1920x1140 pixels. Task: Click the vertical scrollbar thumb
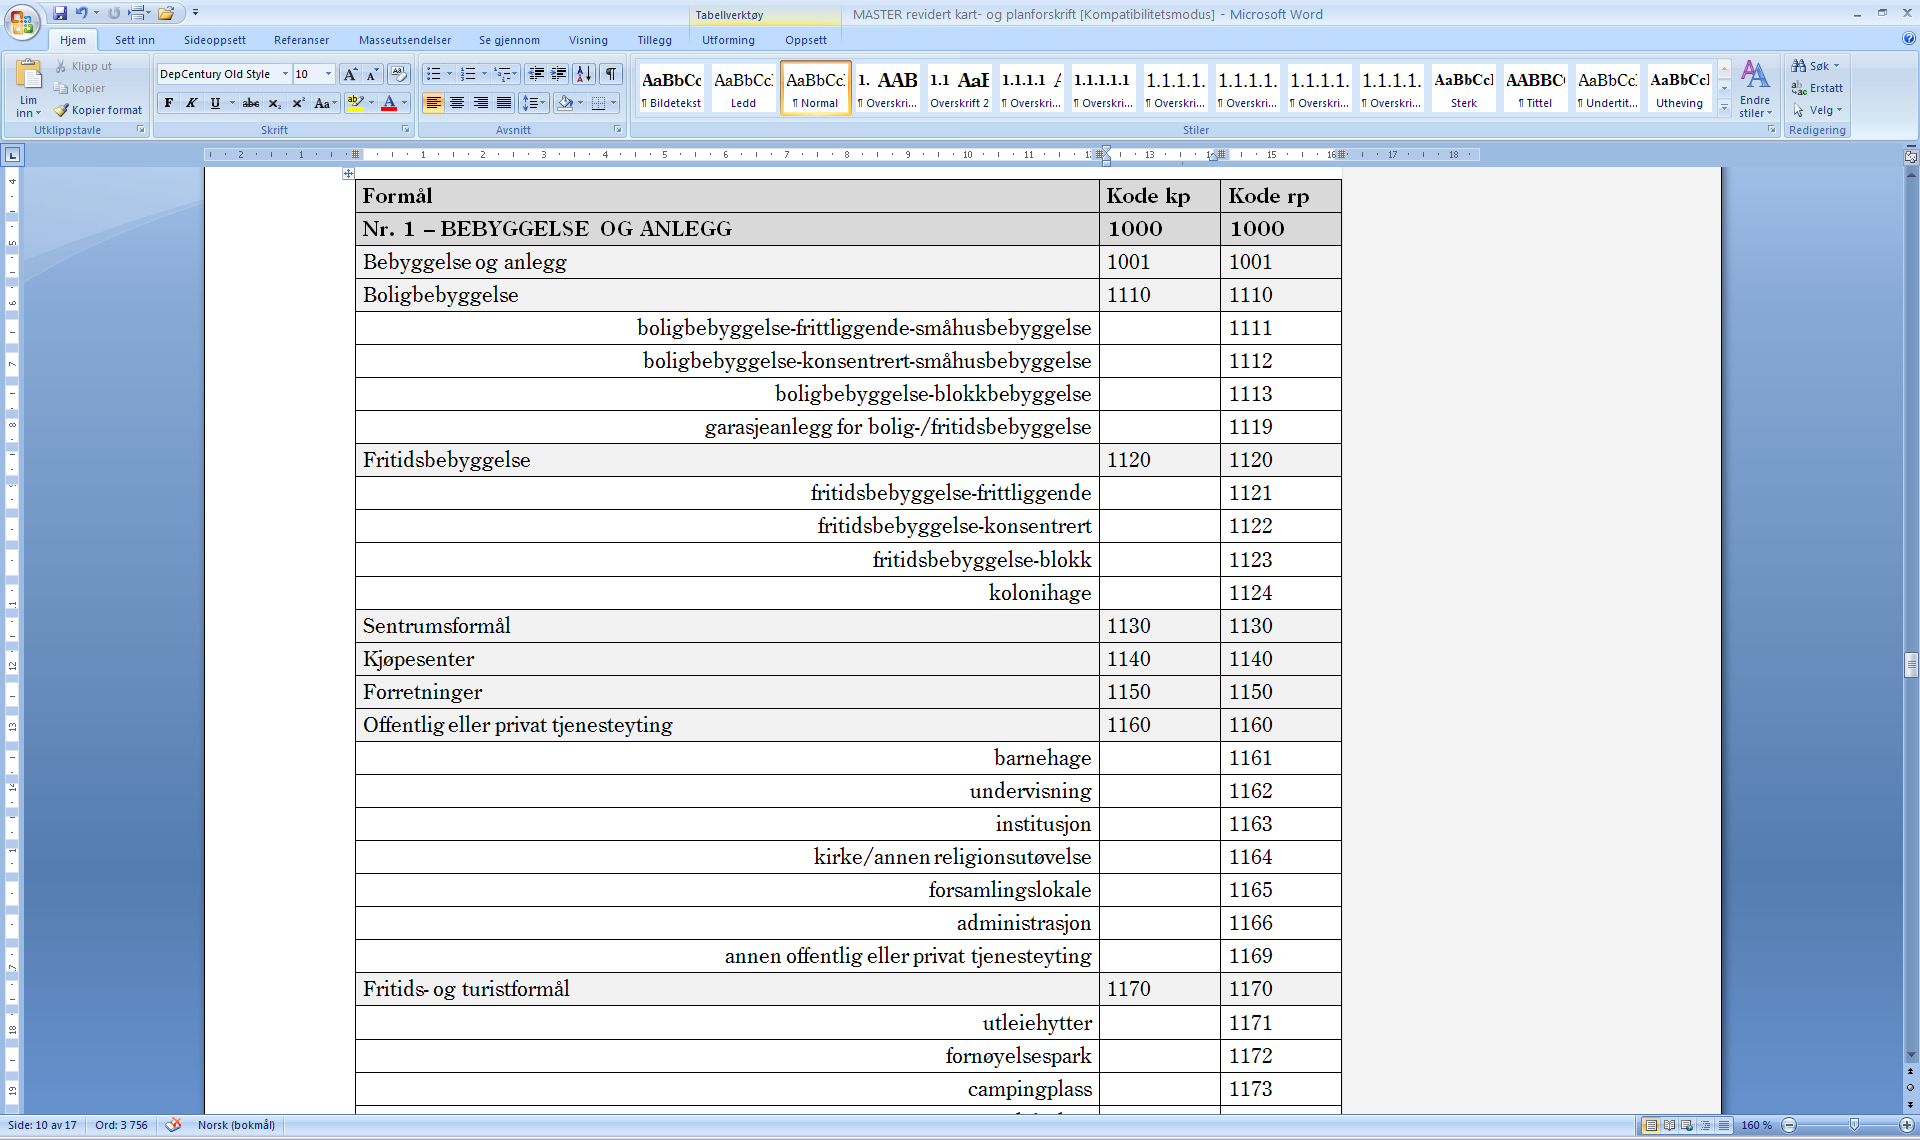pos(1911,665)
